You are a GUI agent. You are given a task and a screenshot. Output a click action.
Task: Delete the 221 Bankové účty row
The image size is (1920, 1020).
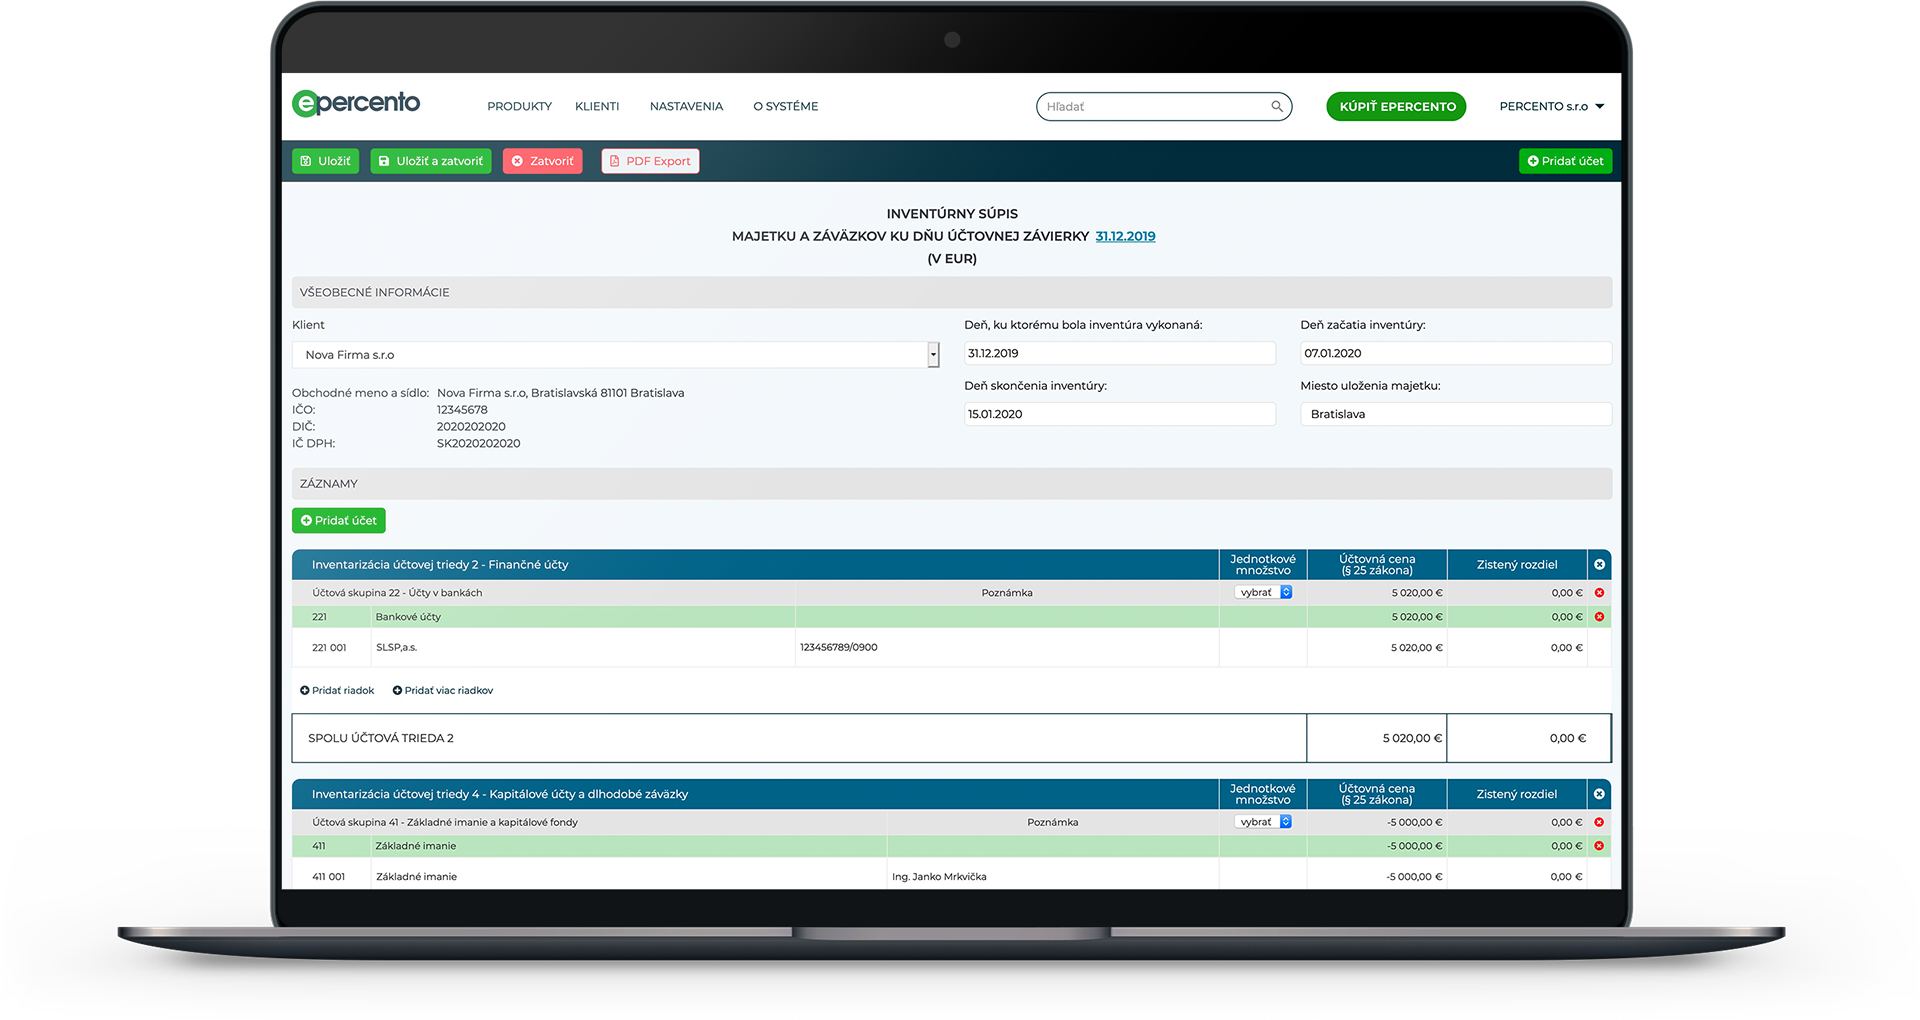click(x=1599, y=617)
